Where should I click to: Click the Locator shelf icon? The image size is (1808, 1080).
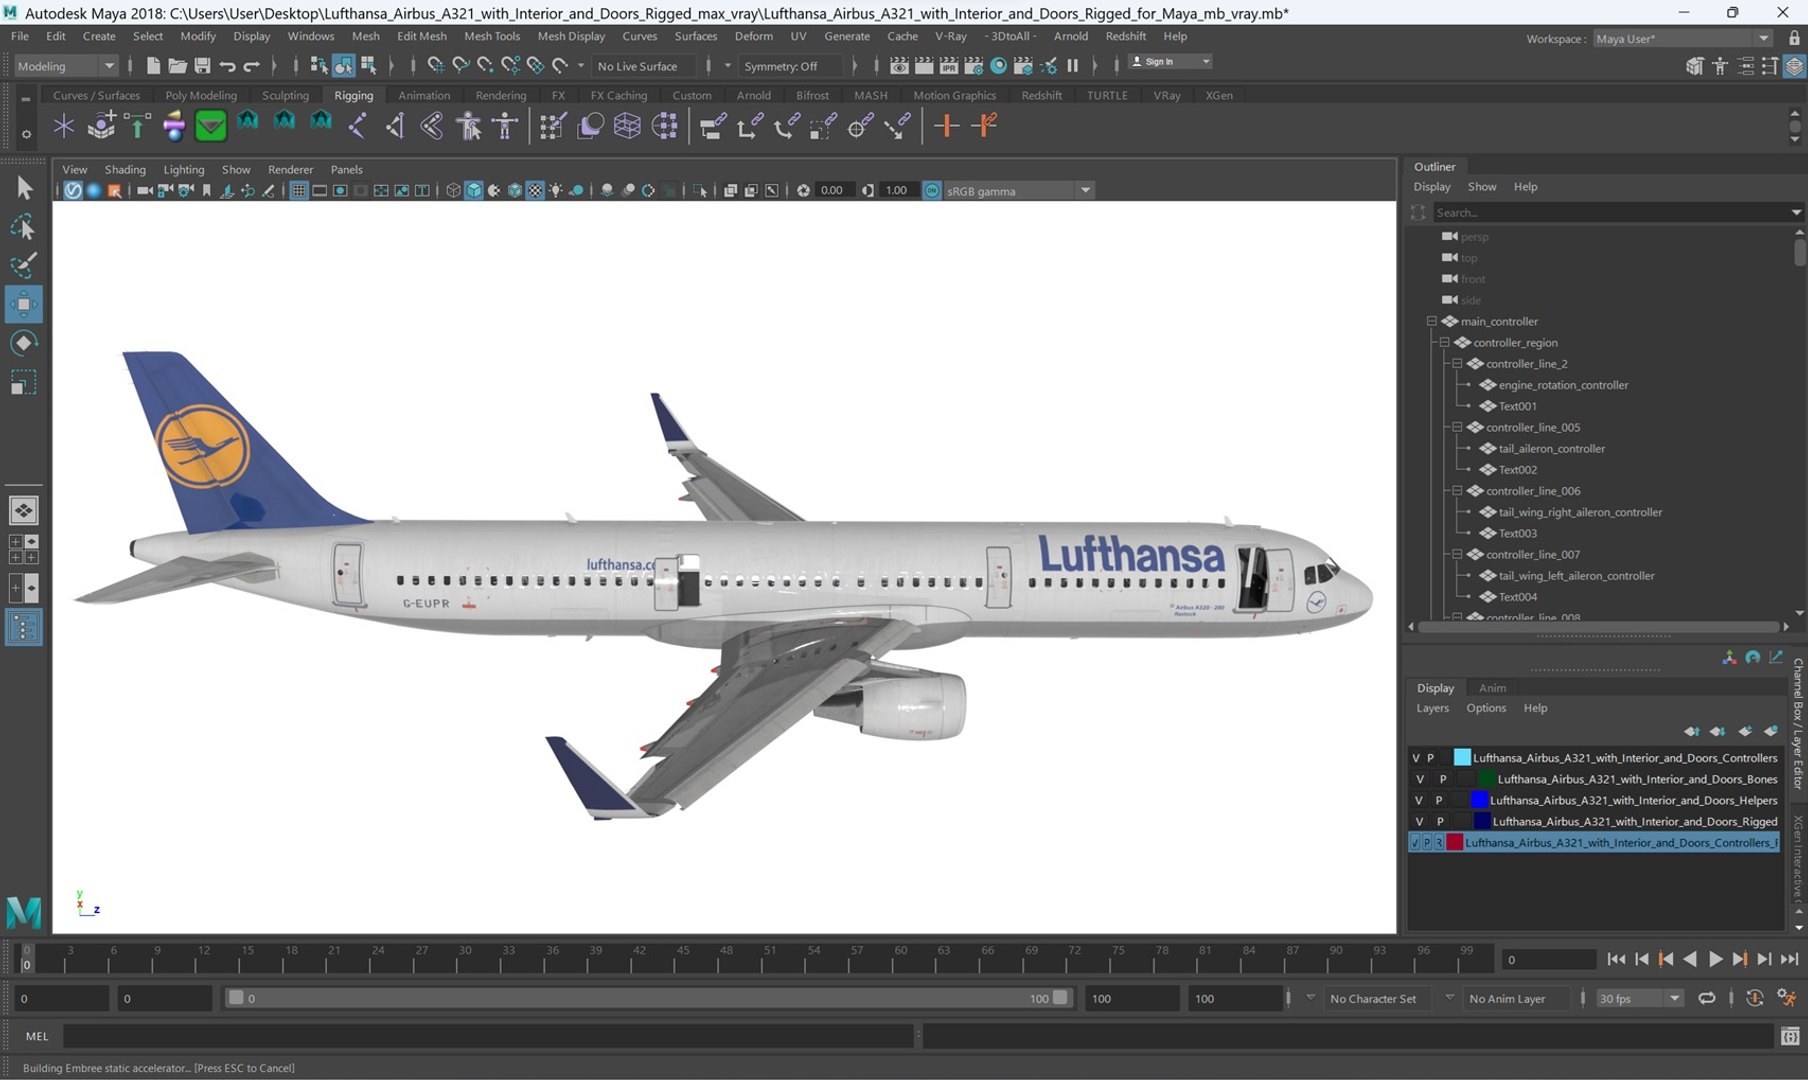64,126
